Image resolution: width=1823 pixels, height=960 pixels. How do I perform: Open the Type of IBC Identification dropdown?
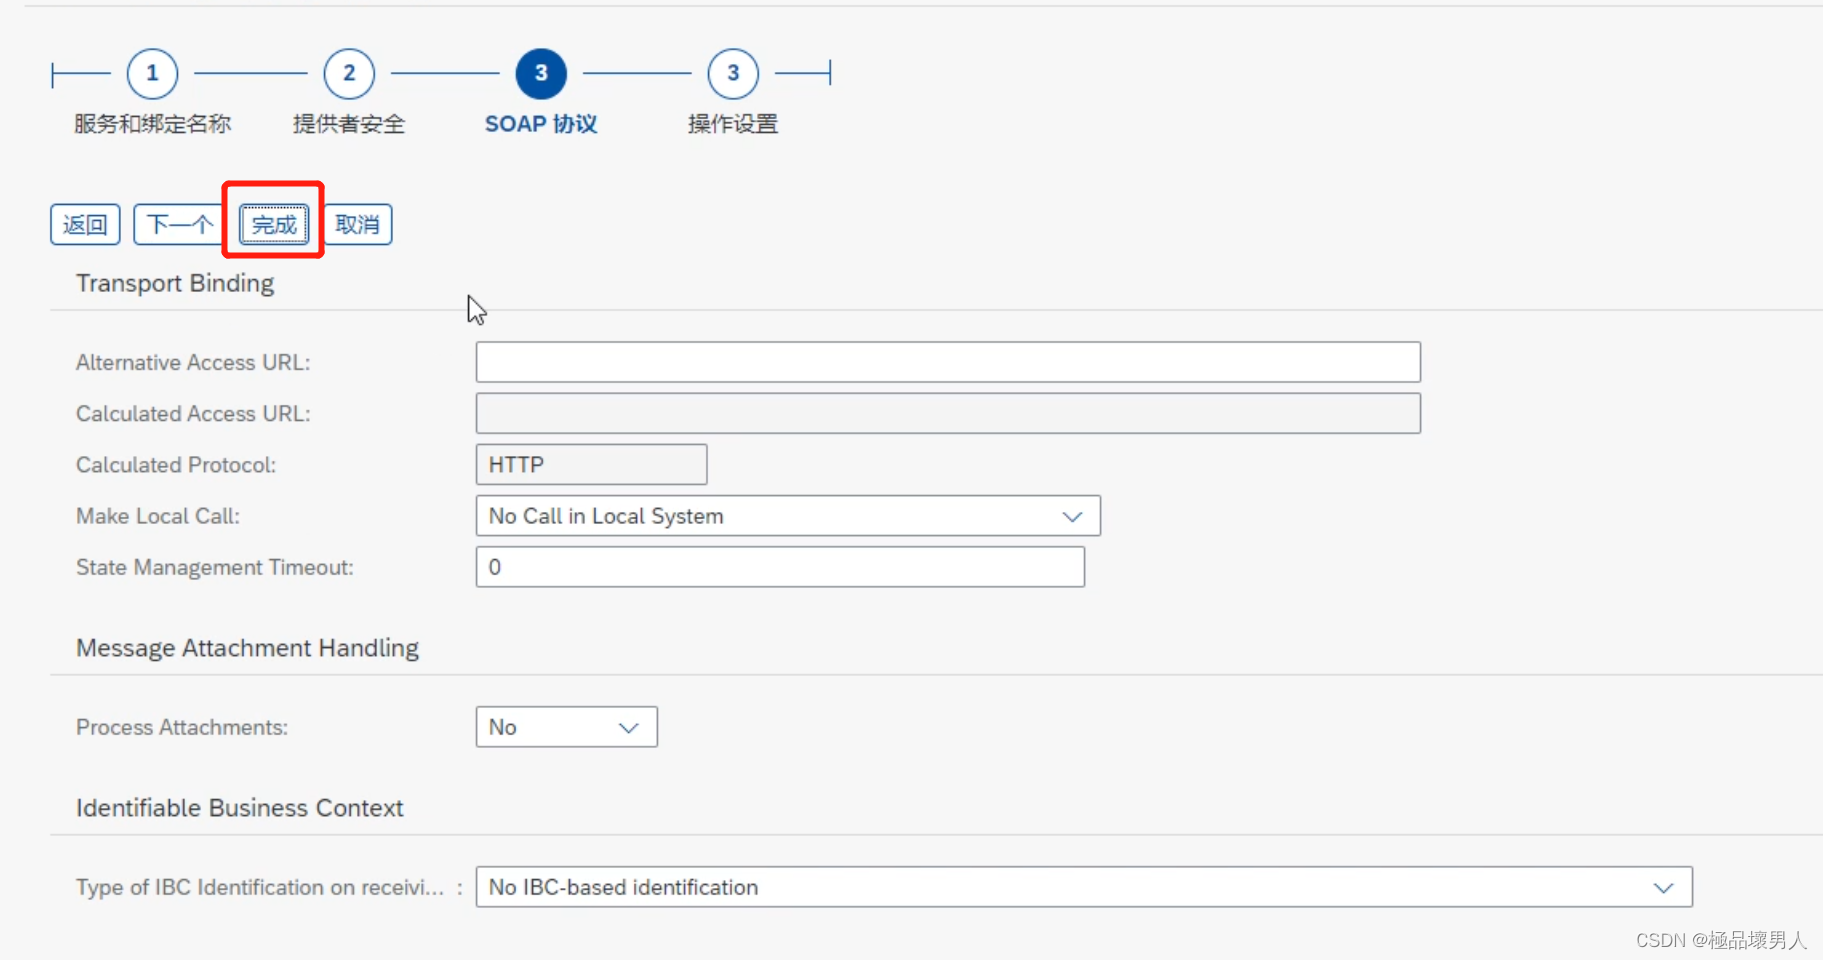click(1080, 887)
